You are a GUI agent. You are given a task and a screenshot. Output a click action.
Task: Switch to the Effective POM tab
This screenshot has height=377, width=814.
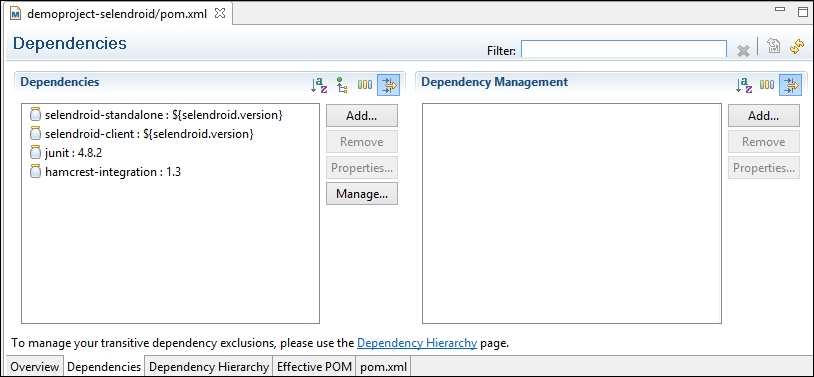(x=314, y=367)
